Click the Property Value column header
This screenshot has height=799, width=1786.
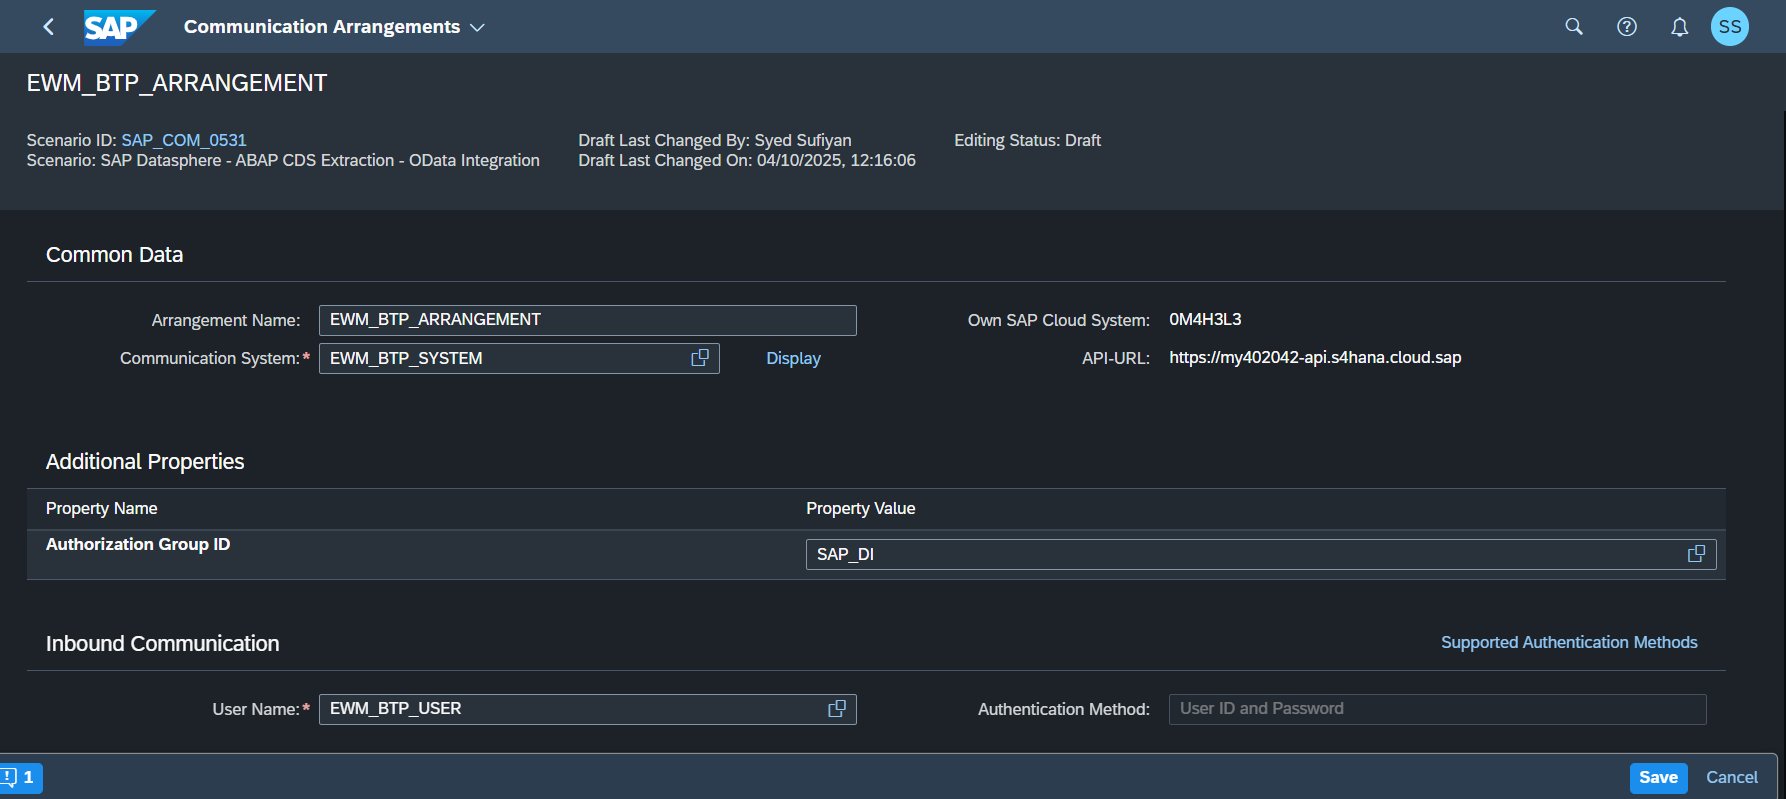861,508
